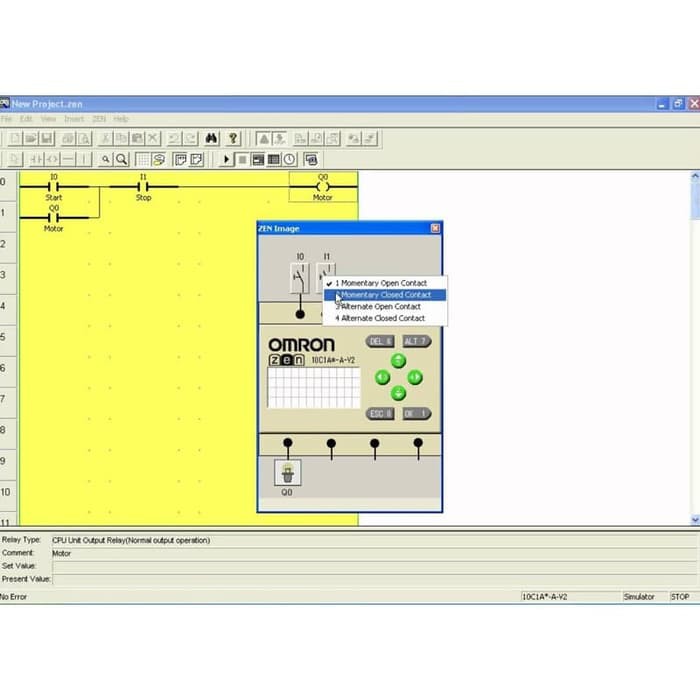Select Alternate Closed Contact menu entry
The width and height of the screenshot is (700, 700).
[x=383, y=318]
